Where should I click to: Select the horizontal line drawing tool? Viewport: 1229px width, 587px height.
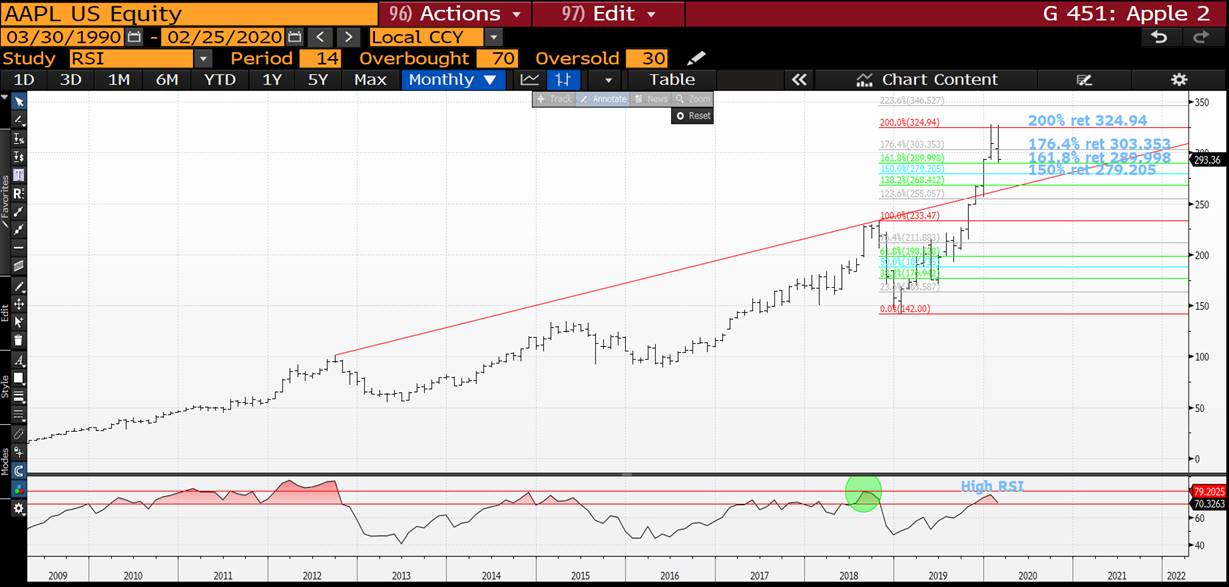[19, 246]
